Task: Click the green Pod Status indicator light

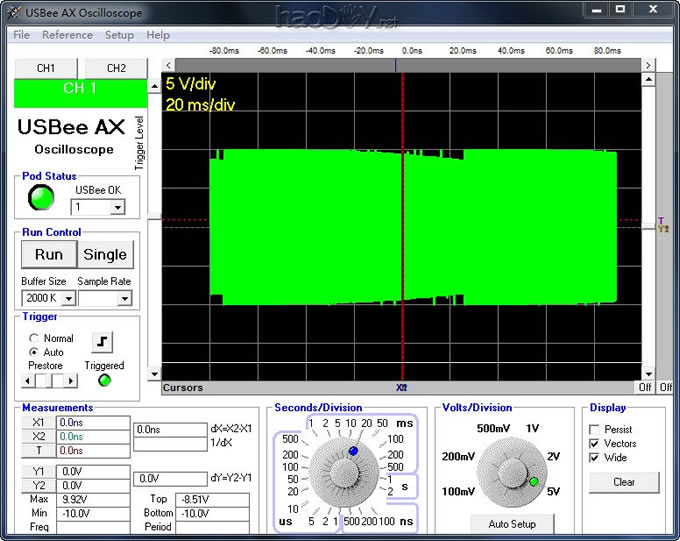Action: tap(41, 199)
